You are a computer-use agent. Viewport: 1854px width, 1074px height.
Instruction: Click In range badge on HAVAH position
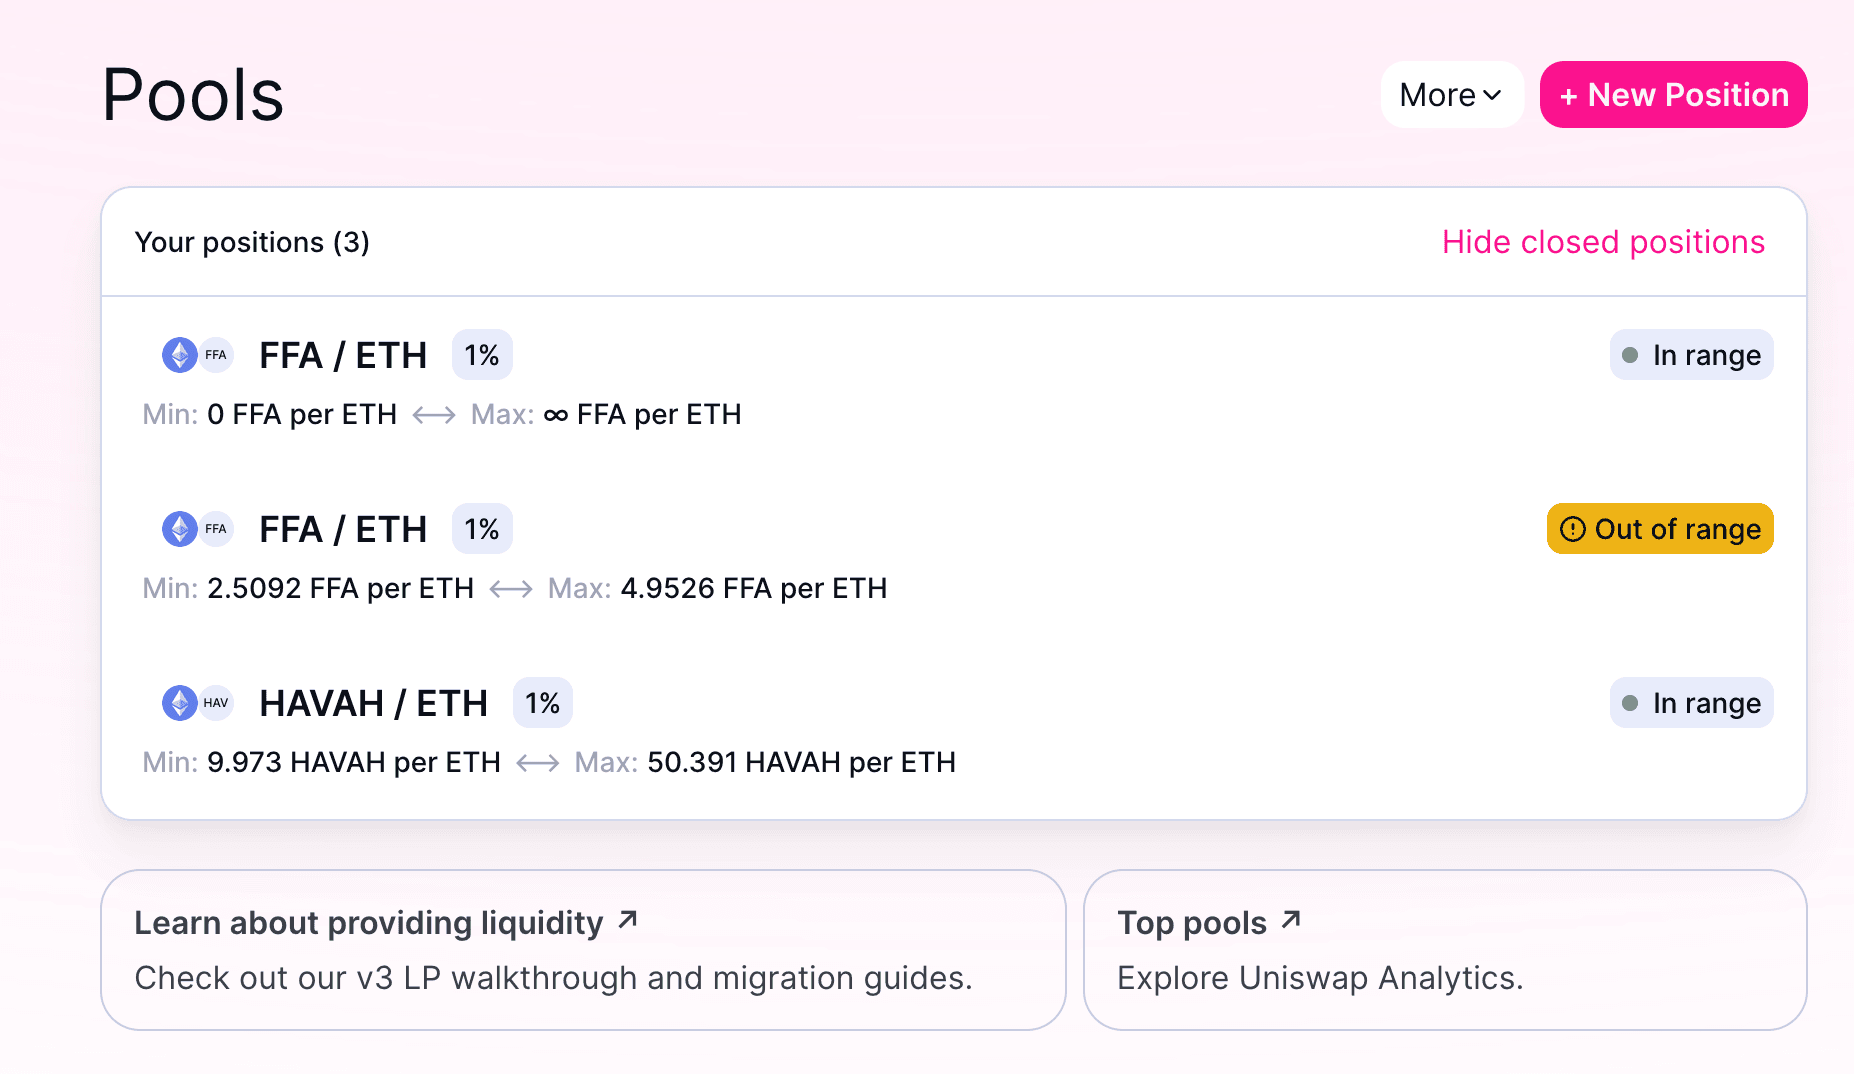click(x=1691, y=703)
